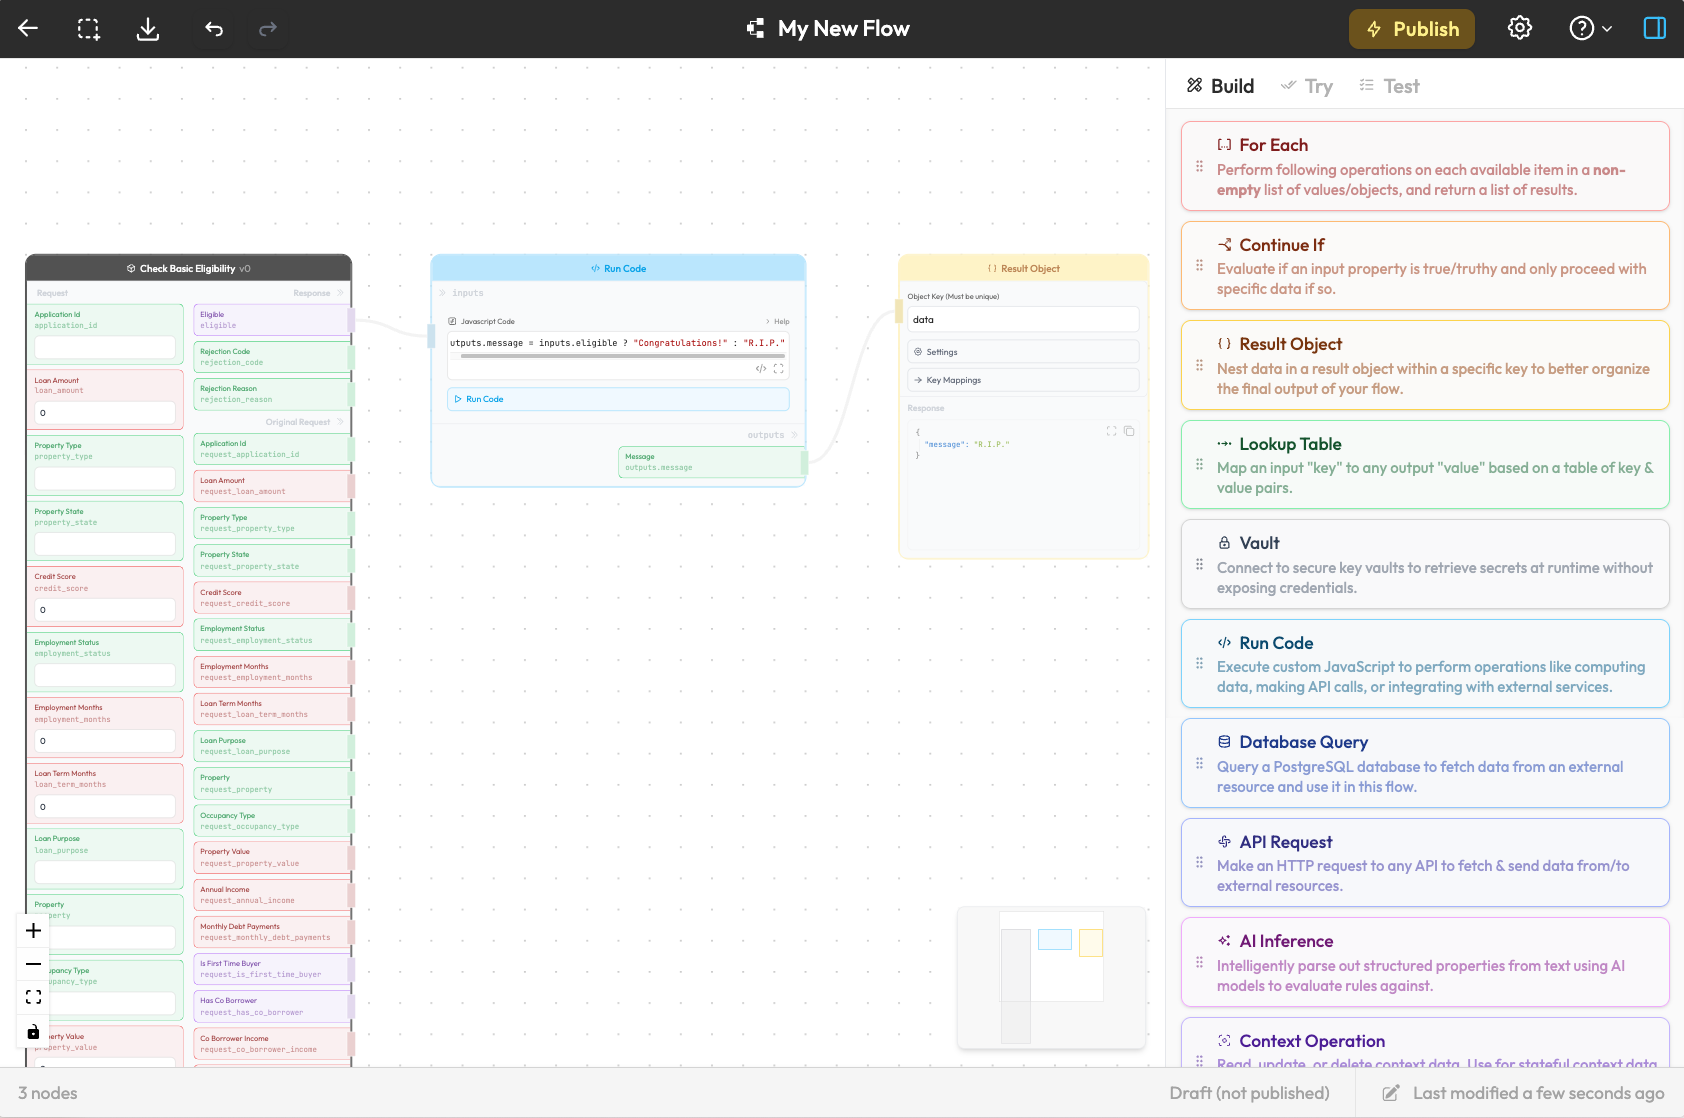Screen dimensions: 1684x1118
Task: Toggle the canvas lock
Action: coord(33,1031)
